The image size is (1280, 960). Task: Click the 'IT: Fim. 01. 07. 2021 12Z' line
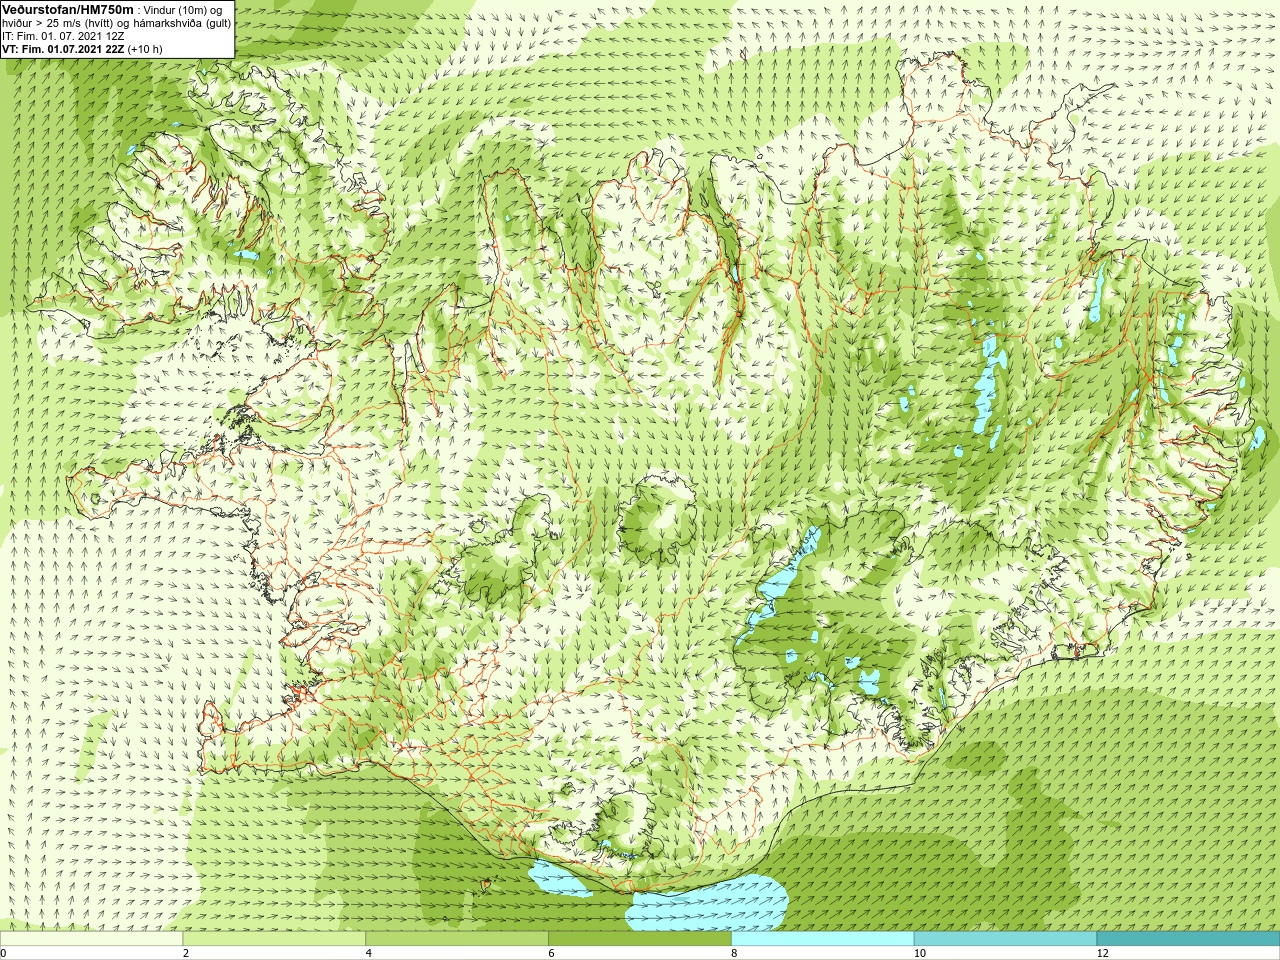point(63,36)
